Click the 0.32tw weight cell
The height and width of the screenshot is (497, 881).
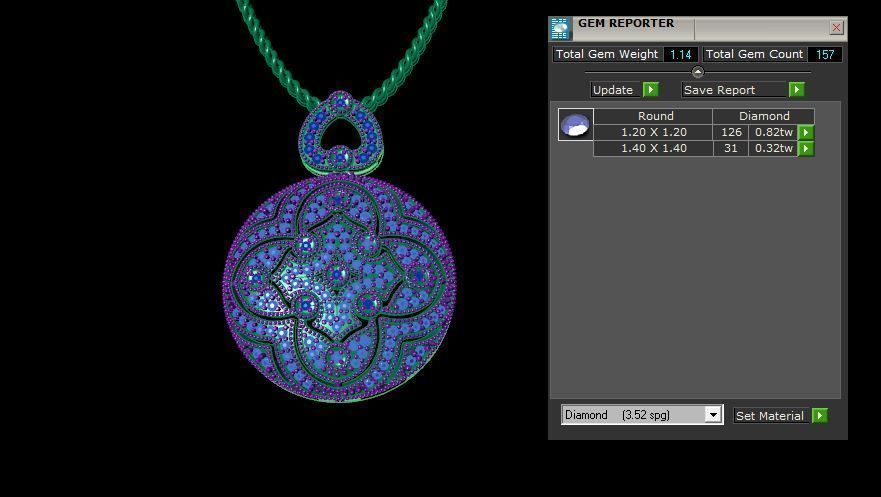pos(774,148)
